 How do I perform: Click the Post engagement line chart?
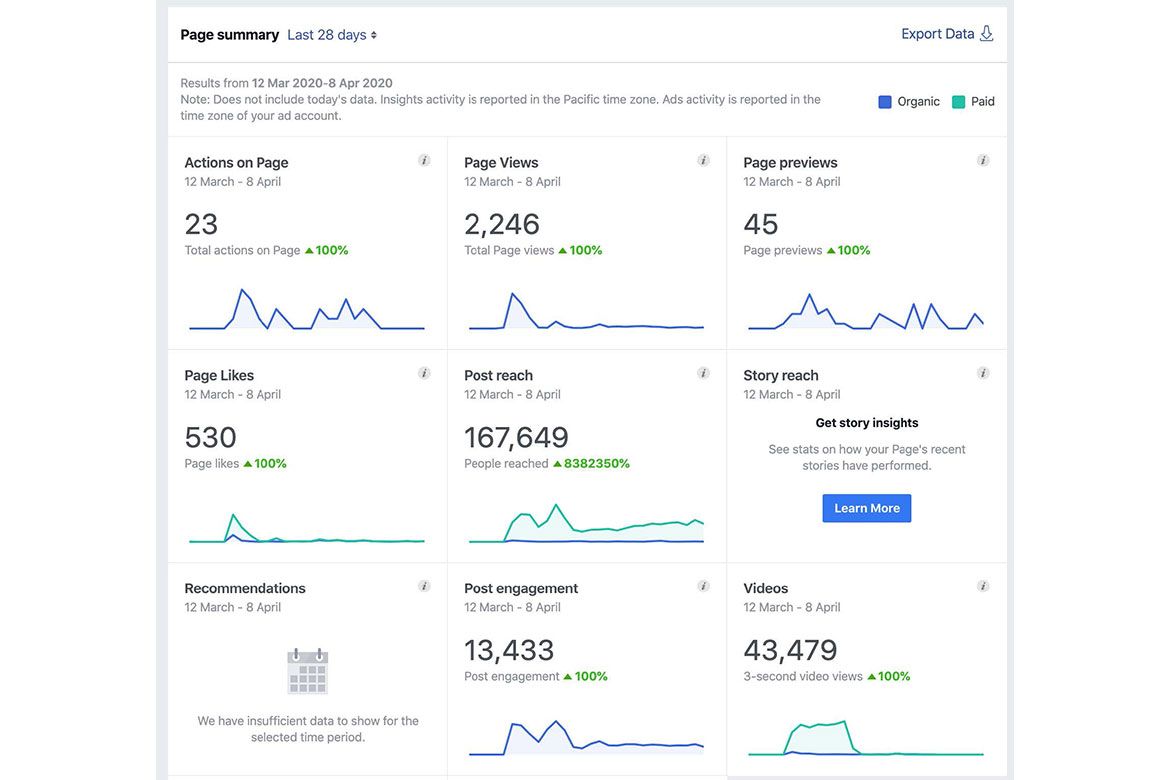coord(586,737)
